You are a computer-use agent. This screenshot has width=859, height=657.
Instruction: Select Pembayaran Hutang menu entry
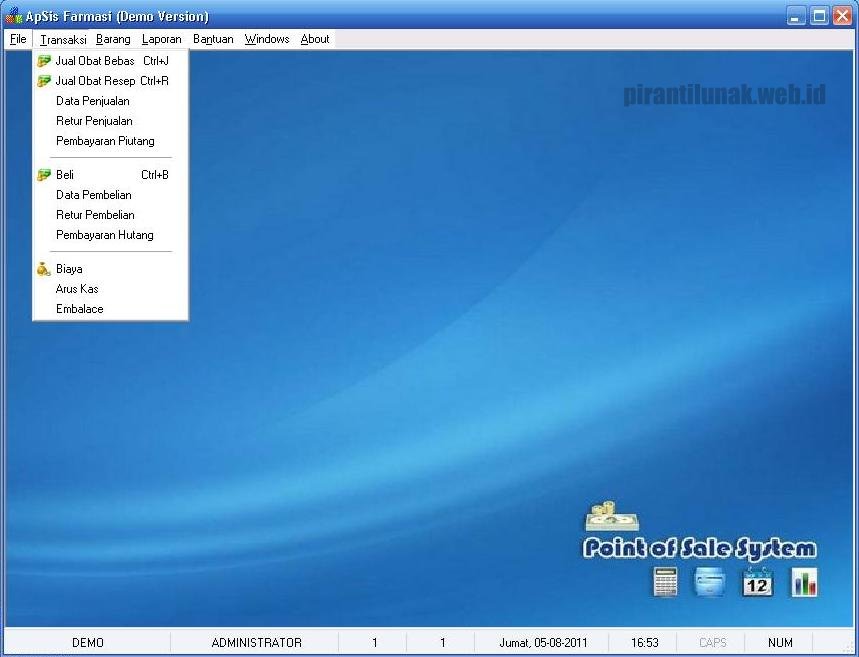[x=111, y=235]
